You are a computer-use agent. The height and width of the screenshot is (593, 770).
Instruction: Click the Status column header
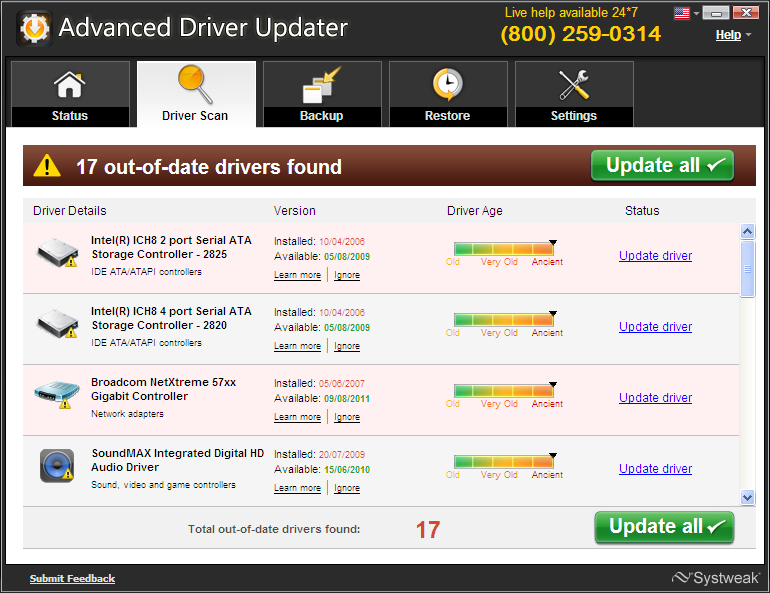[642, 211]
